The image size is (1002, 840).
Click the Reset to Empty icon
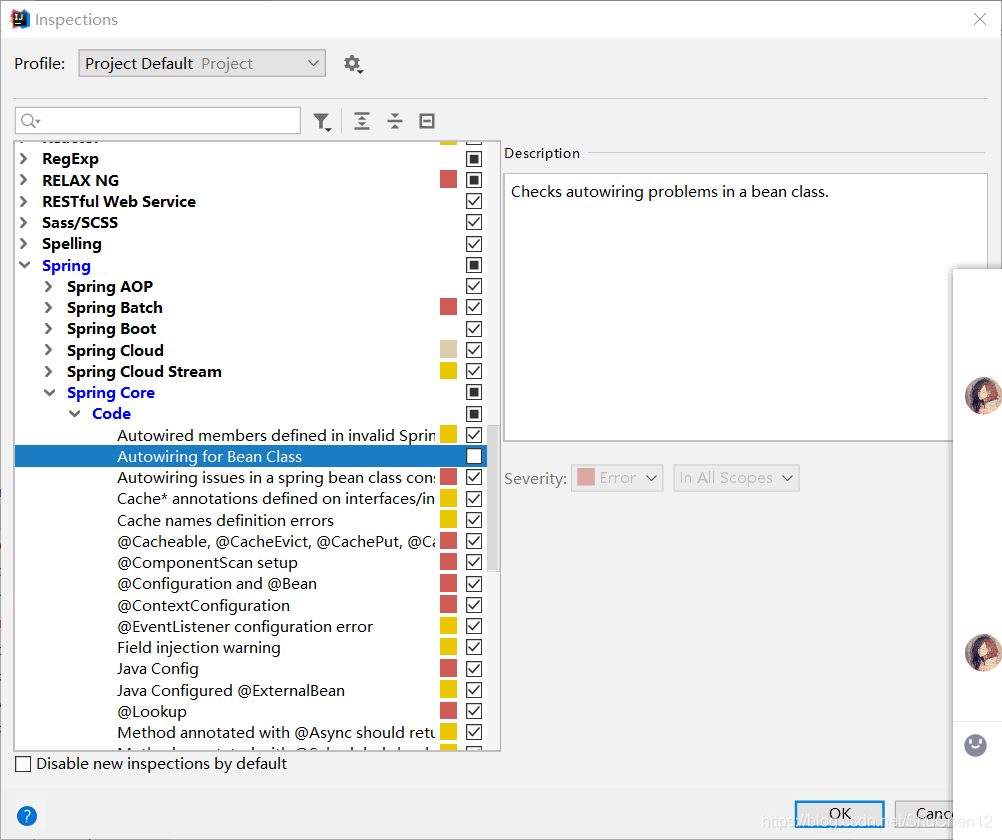(x=427, y=121)
